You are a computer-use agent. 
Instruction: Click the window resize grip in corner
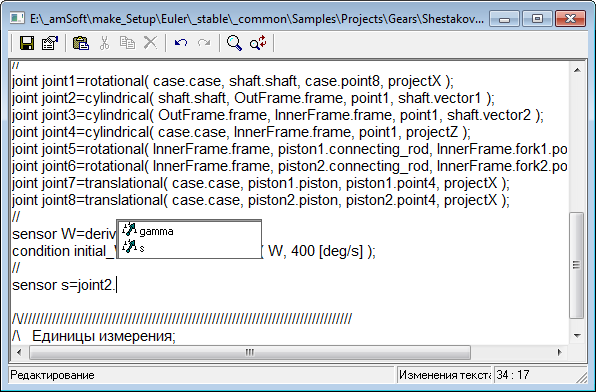582,377
